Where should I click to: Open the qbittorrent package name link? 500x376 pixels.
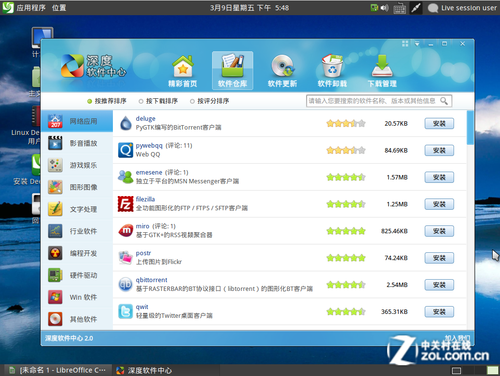pyautogui.click(x=151, y=280)
